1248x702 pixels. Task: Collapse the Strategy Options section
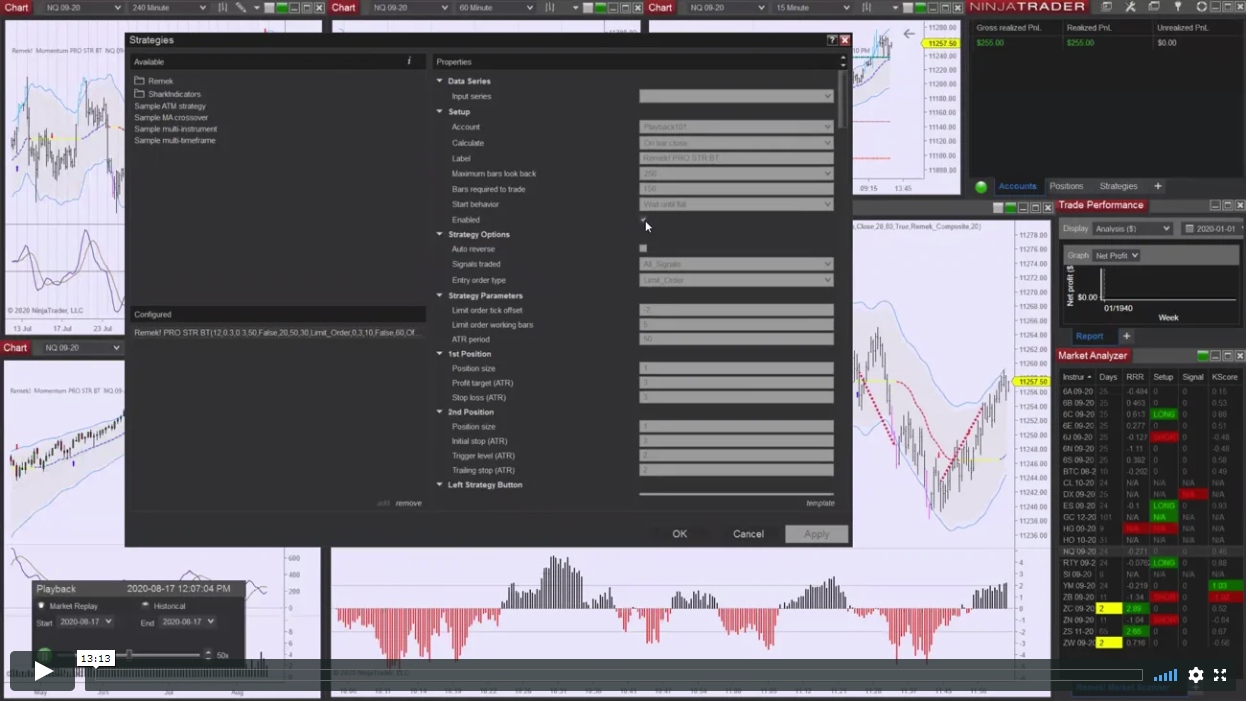tap(439, 234)
